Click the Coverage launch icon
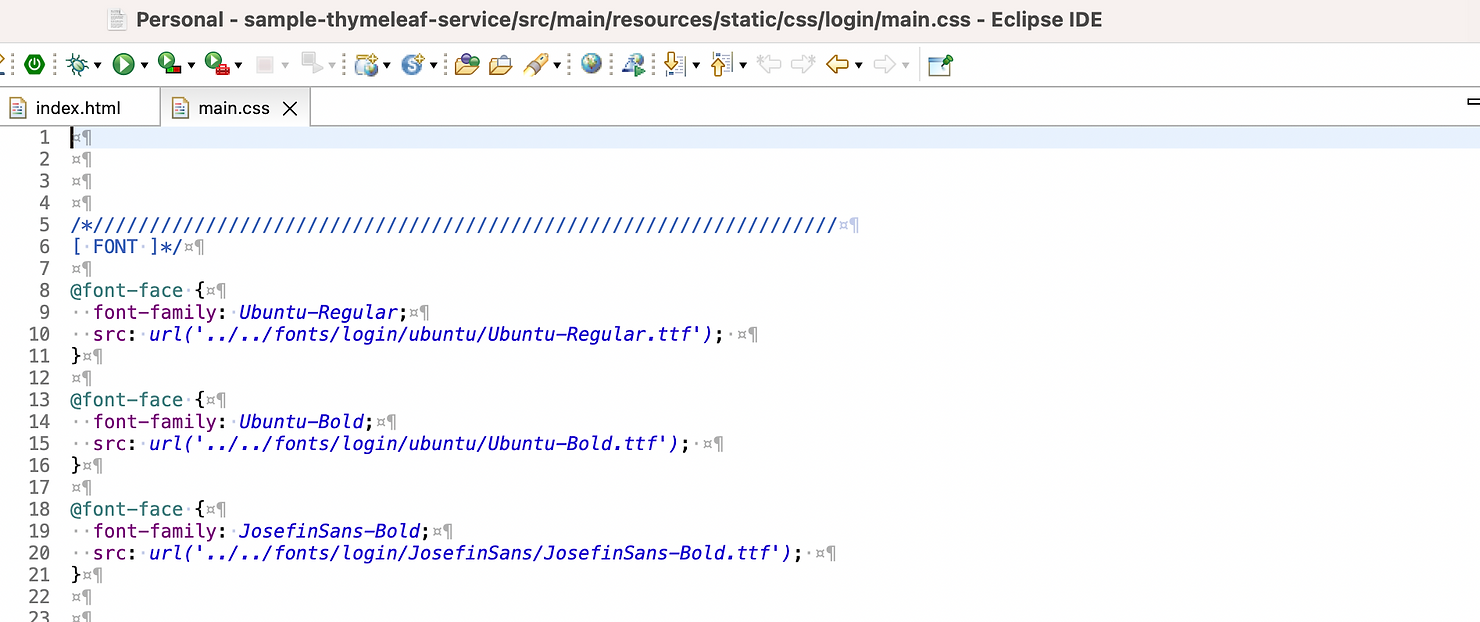1480x622 pixels. [x=168, y=65]
